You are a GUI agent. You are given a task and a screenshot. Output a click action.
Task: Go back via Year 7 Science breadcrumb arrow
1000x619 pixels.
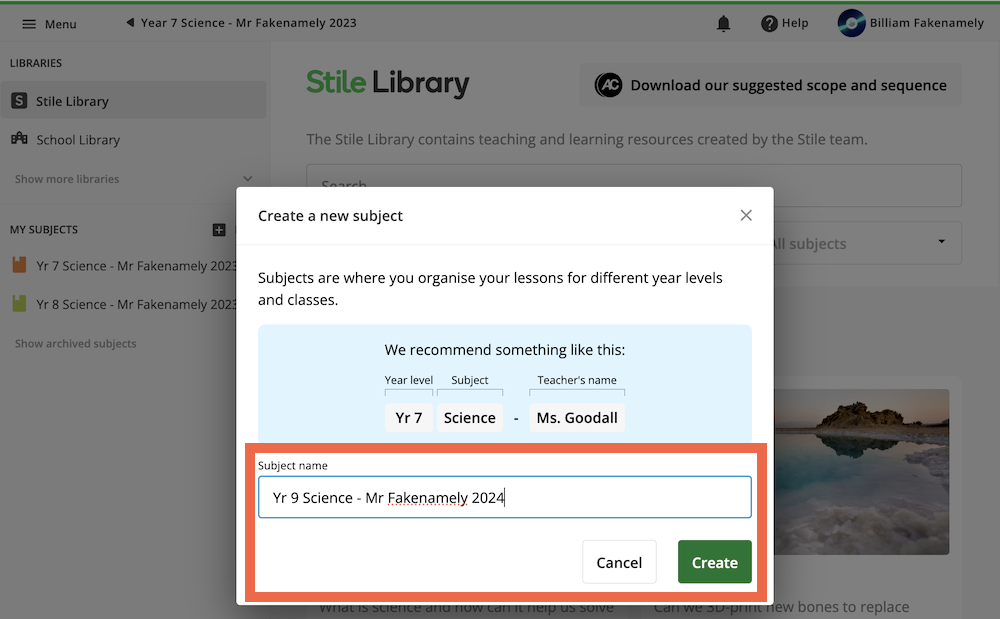[x=130, y=23]
